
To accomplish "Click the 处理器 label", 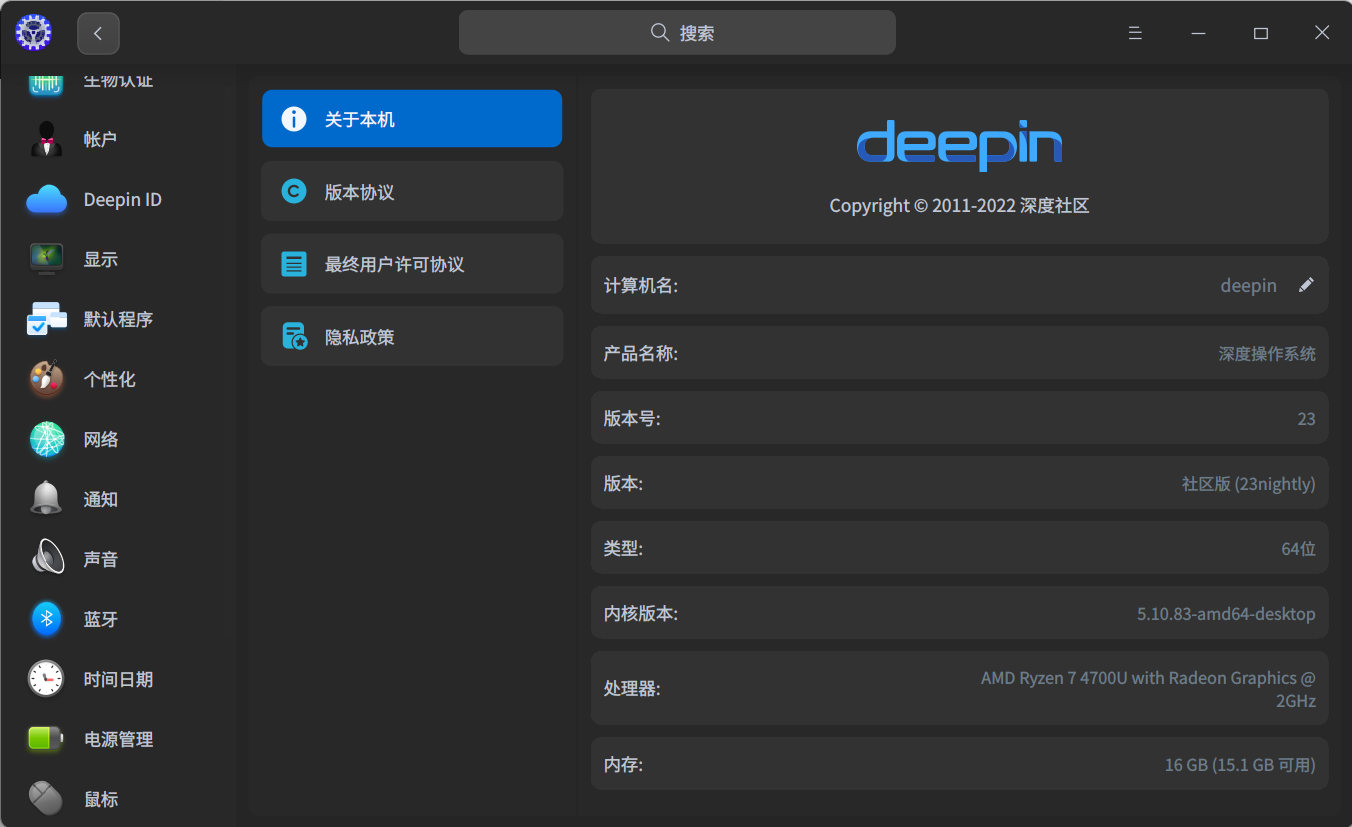I will [632, 689].
